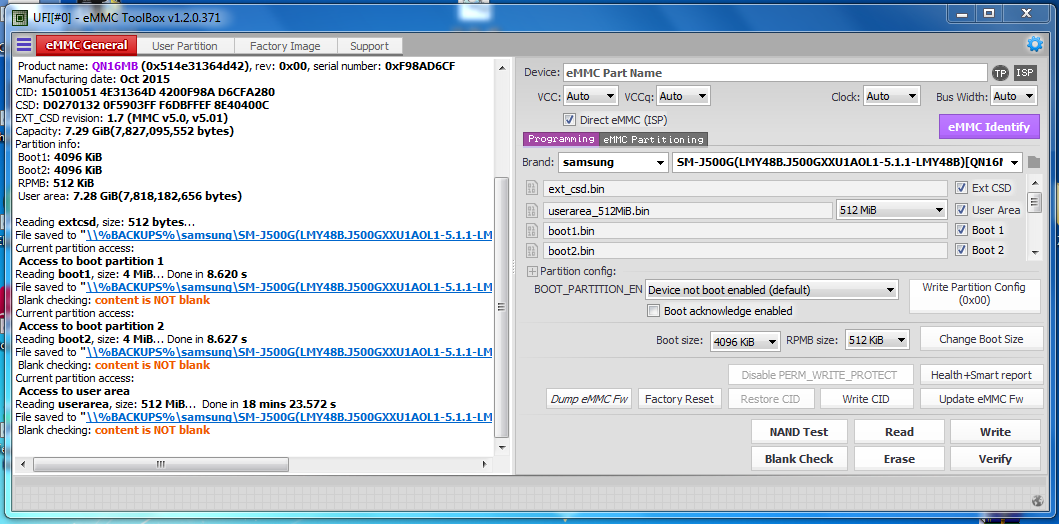Open the hamburger menu icon
This screenshot has width=1059, height=524.
click(x=24, y=45)
